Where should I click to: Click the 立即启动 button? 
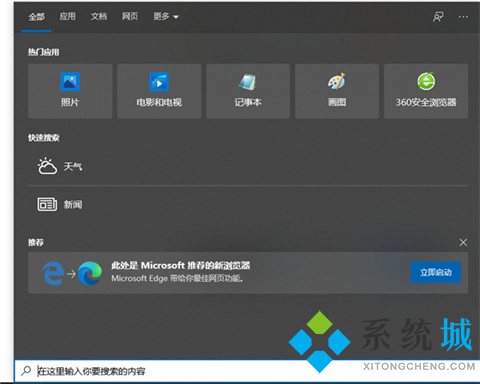(x=436, y=272)
